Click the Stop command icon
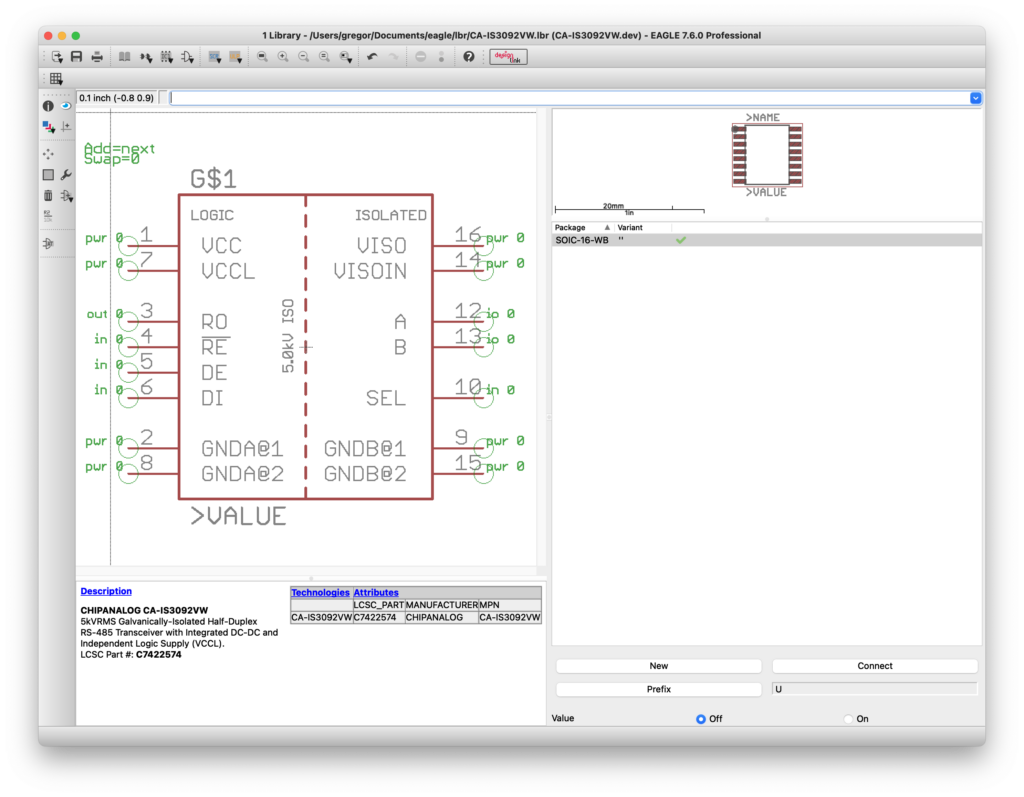The height and width of the screenshot is (797, 1024). pyautogui.click(x=421, y=57)
